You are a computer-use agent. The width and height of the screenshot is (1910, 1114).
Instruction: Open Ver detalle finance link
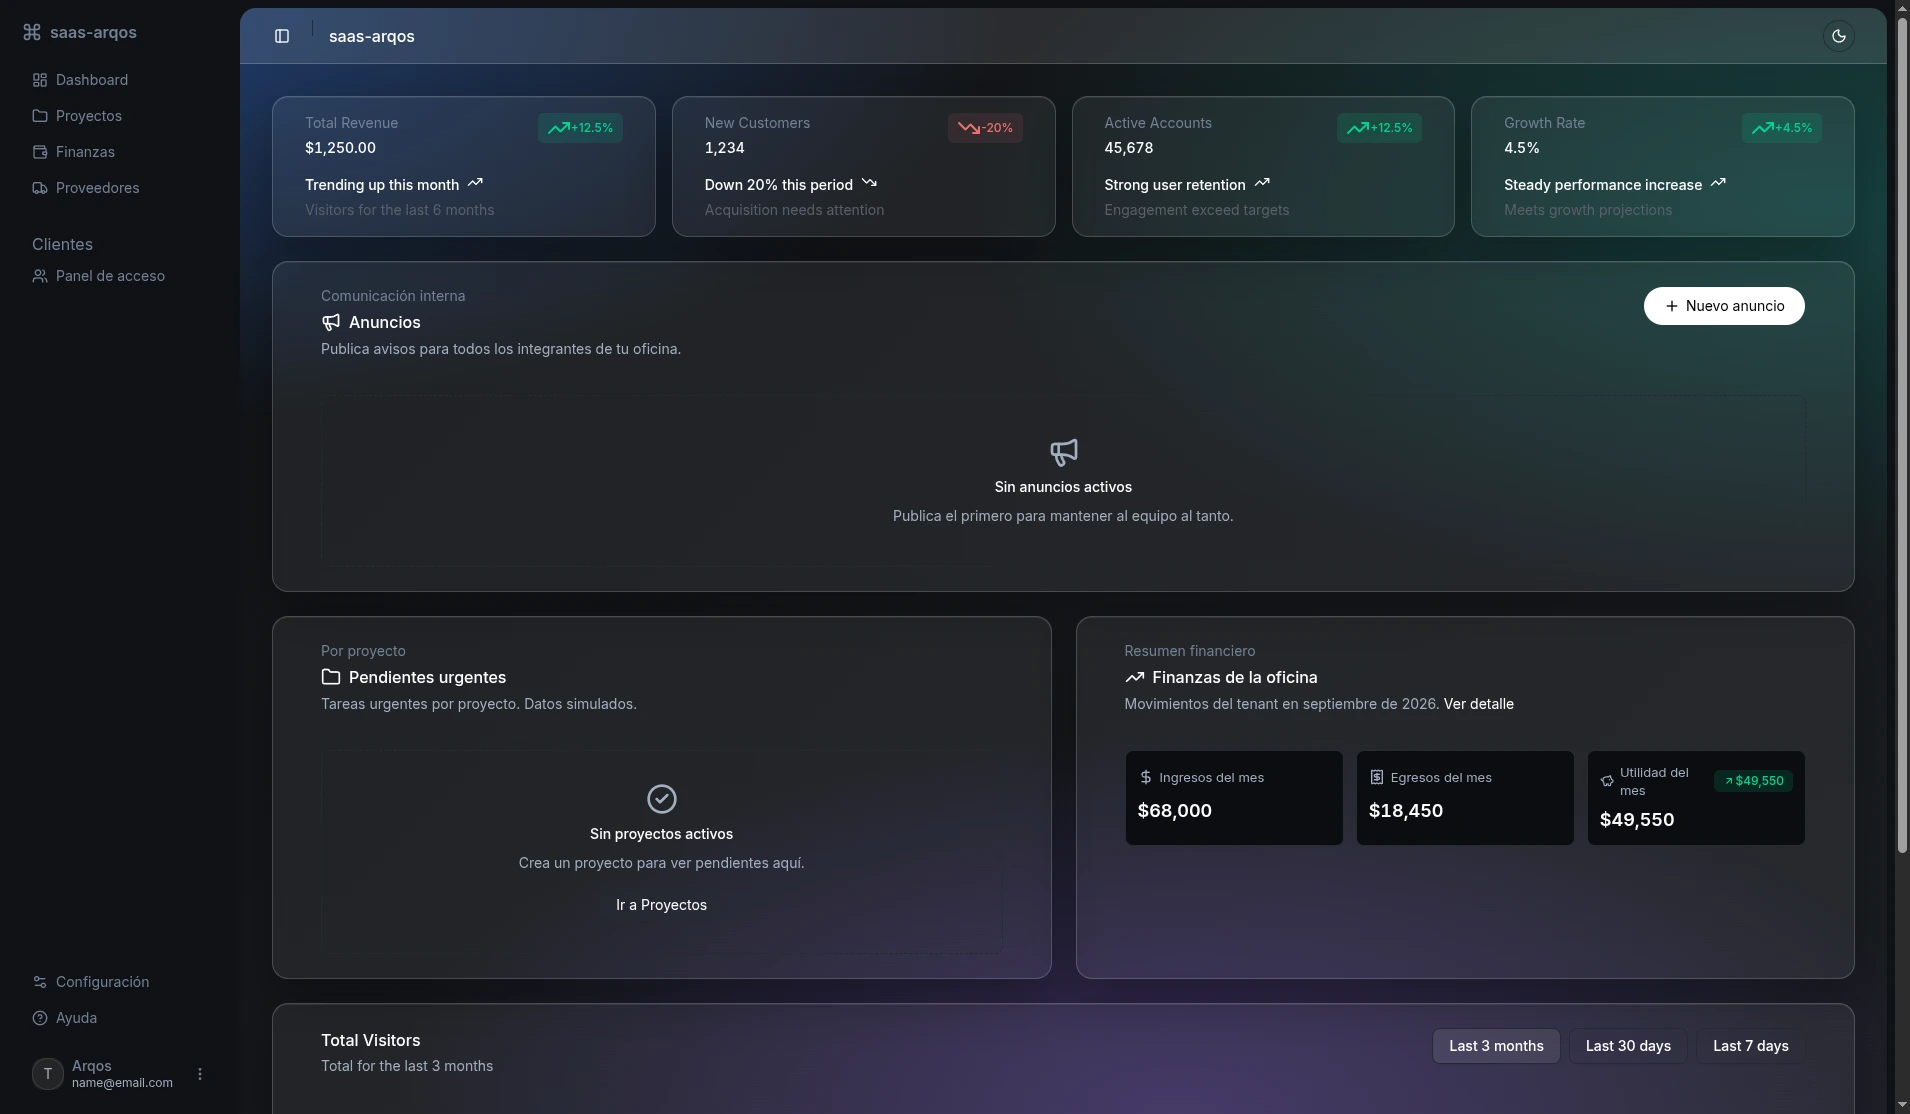(x=1478, y=704)
